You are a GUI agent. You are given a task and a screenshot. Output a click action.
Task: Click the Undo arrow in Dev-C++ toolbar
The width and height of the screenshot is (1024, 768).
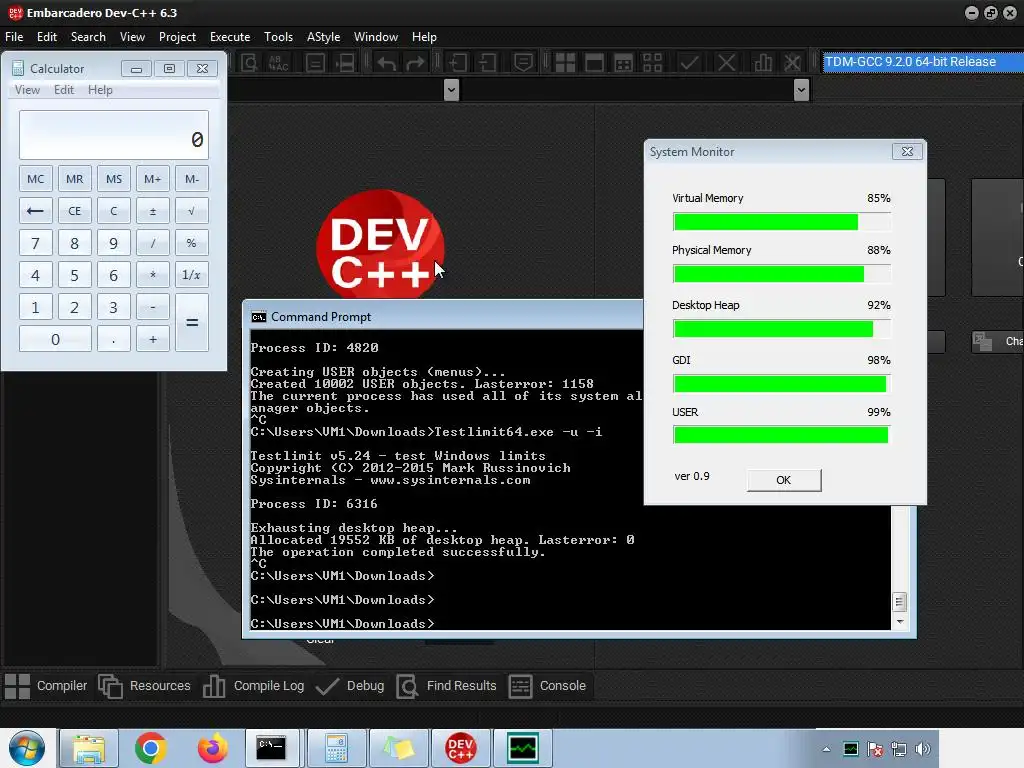[387, 63]
